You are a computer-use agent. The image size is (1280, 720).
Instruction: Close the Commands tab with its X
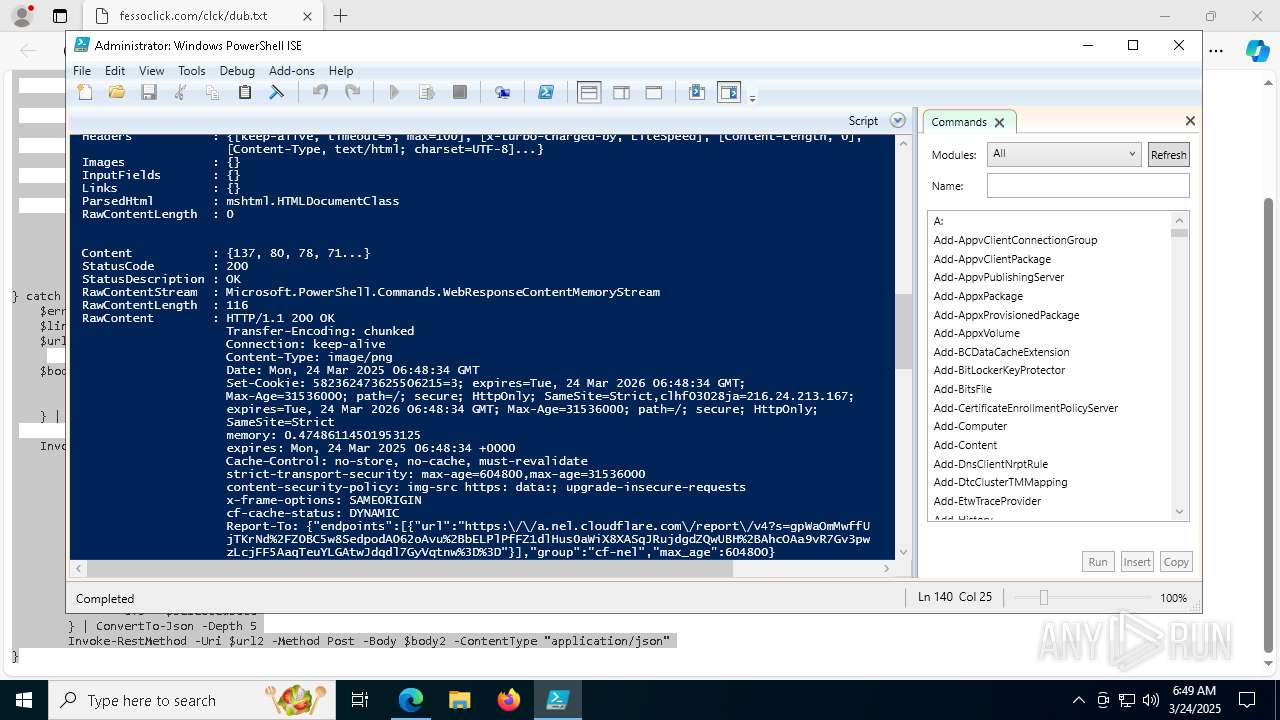[x=999, y=122]
